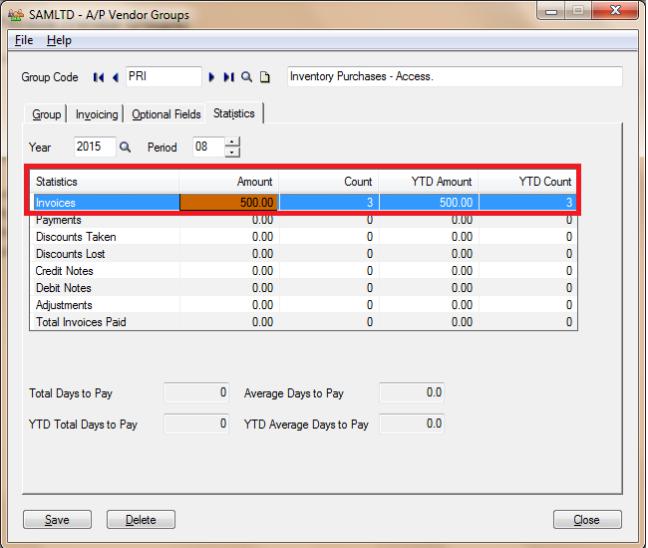Select Credit Notes Count cell
Image resolution: width=648 pixels, height=548 pixels.
(x=329, y=271)
